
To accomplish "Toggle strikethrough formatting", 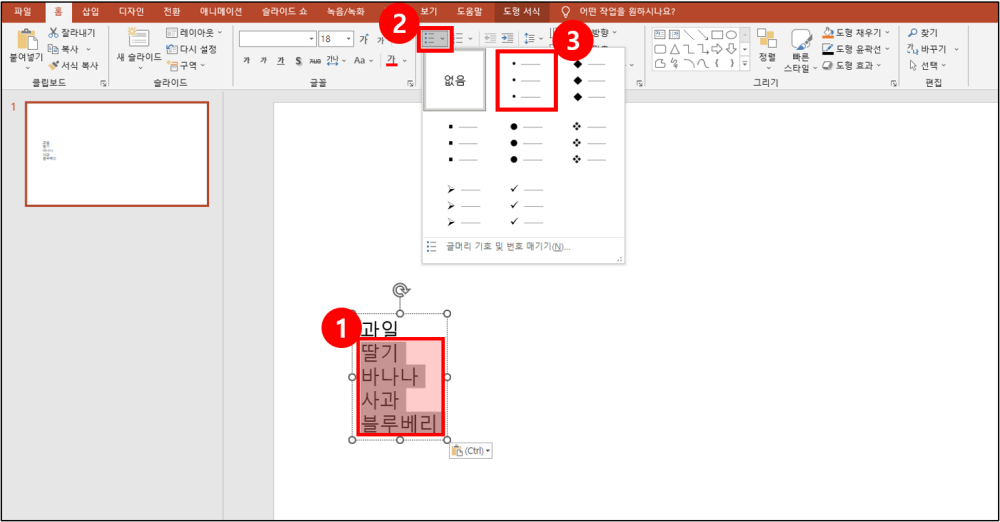I will coord(315,61).
